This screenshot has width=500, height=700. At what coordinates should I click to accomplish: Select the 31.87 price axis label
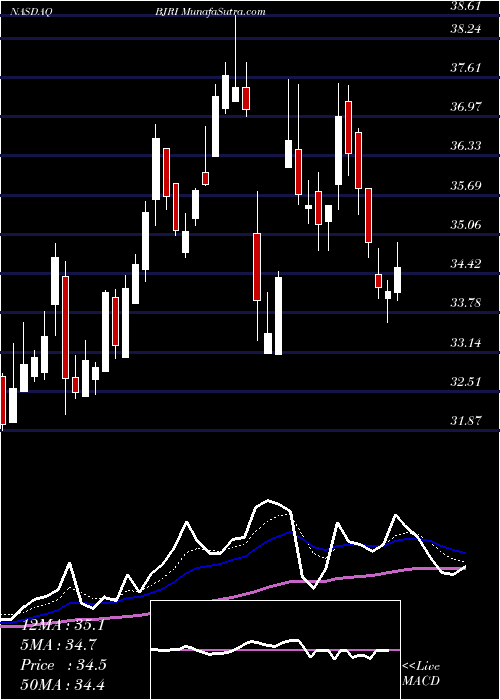tap(466, 421)
